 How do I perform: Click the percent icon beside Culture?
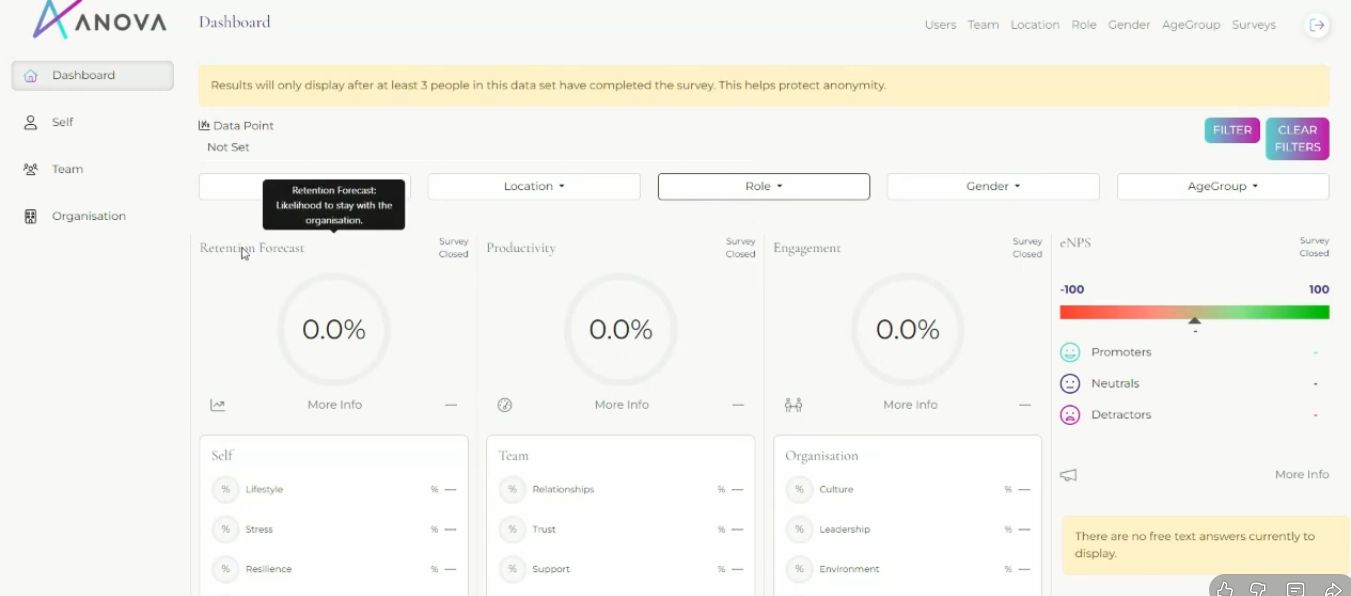click(x=799, y=489)
